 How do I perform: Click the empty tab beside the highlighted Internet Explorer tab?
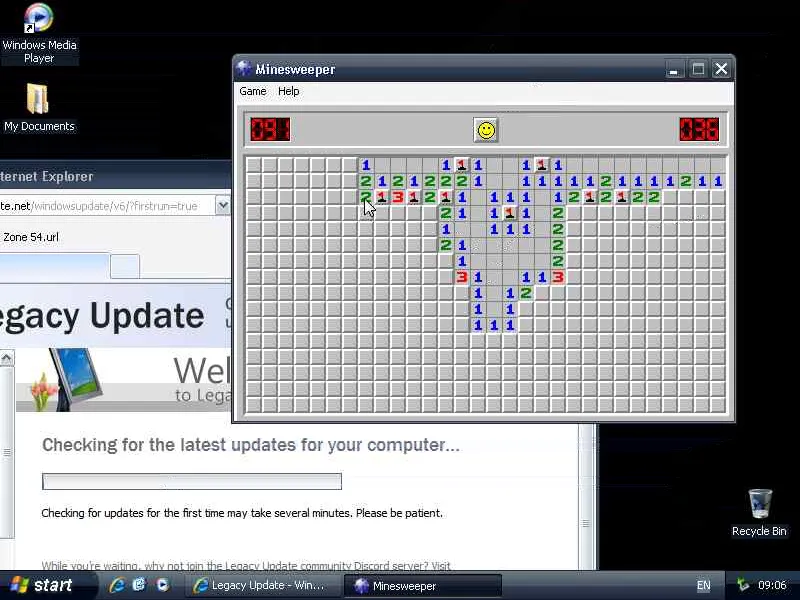pyautogui.click(x=125, y=266)
